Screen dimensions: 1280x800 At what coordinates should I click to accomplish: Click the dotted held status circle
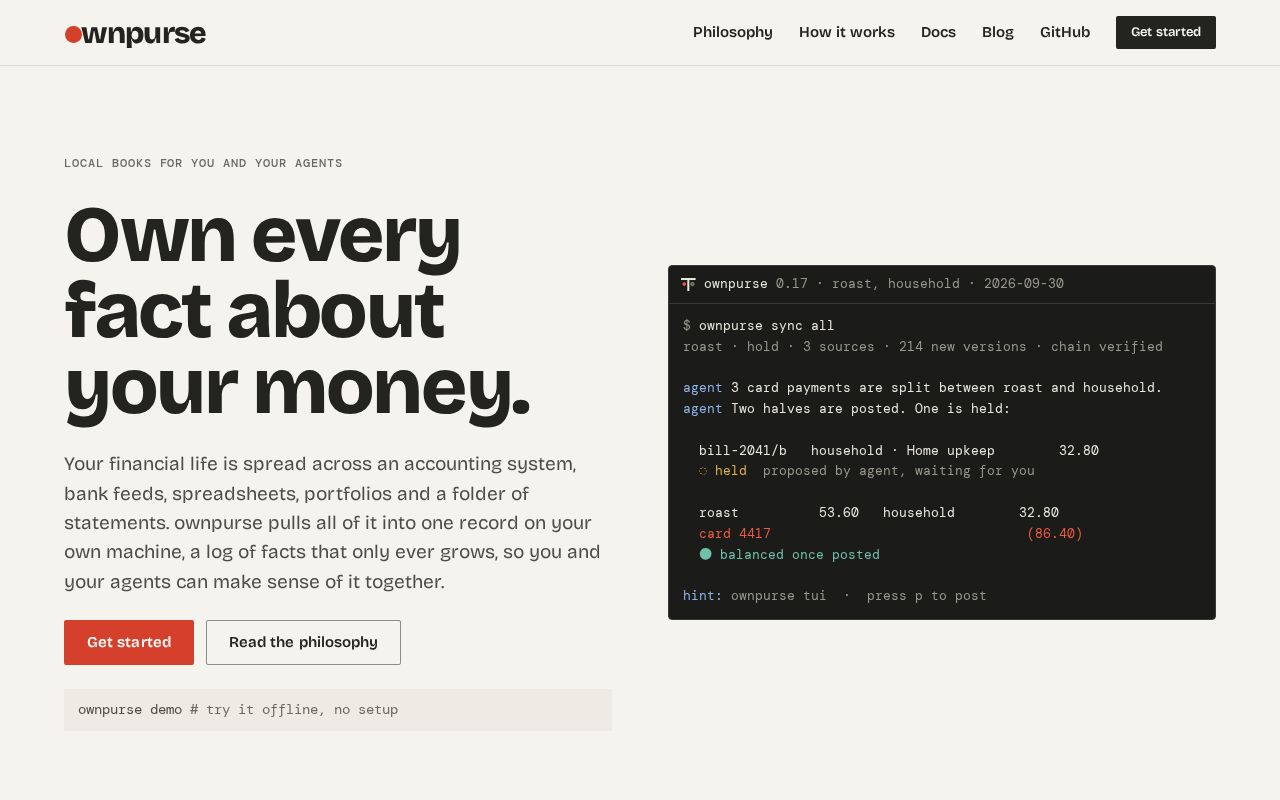(703, 471)
